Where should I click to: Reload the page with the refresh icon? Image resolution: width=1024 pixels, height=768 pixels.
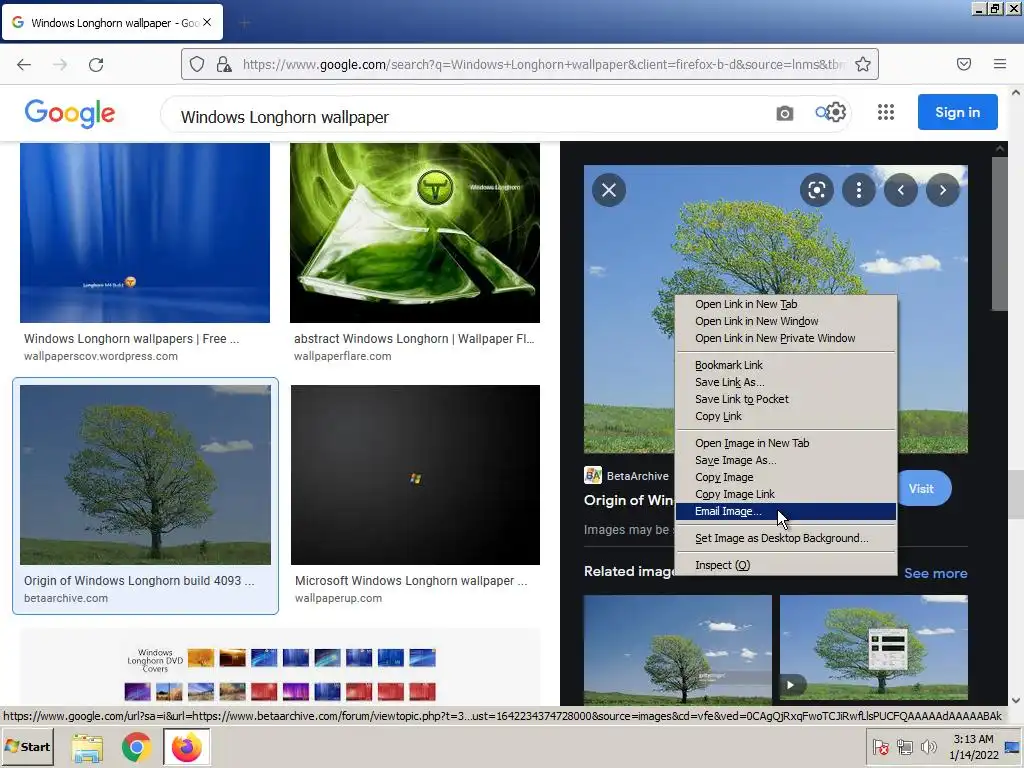point(96,64)
